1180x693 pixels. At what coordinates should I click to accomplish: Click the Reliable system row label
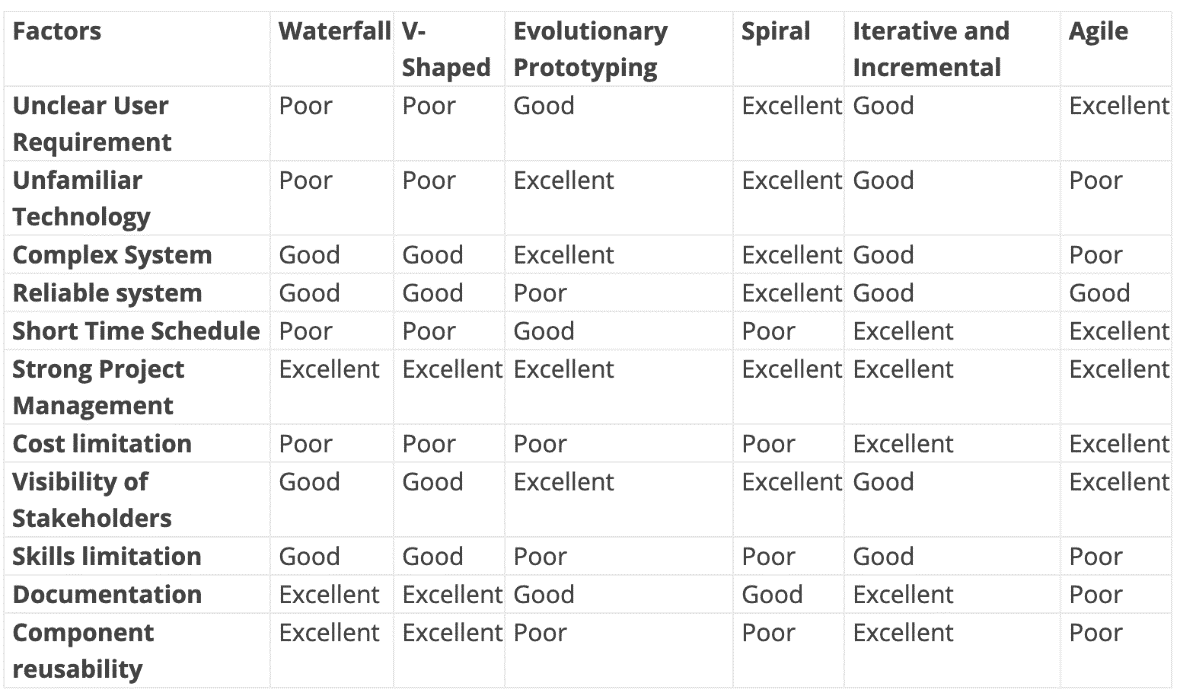pos(107,293)
